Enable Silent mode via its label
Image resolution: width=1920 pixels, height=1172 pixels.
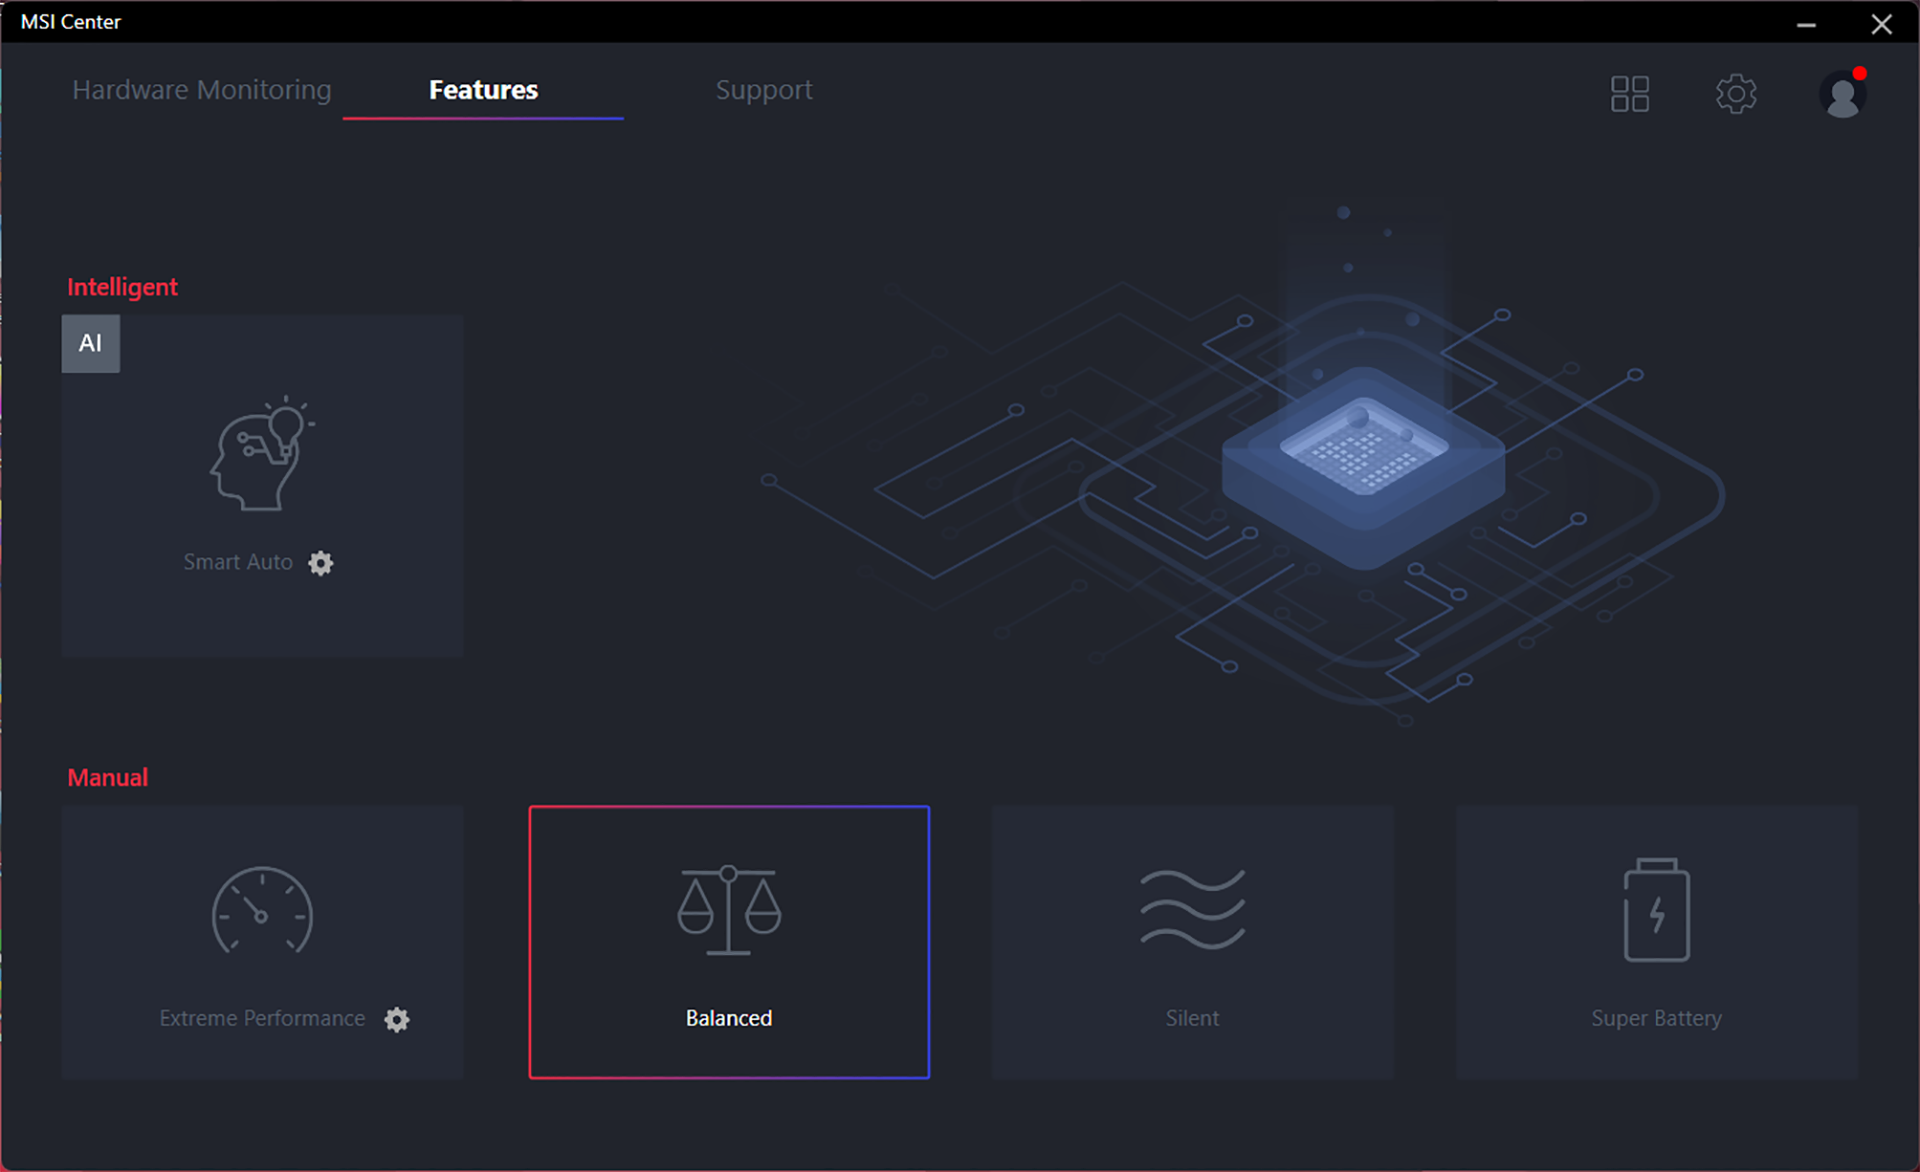coord(1192,1018)
